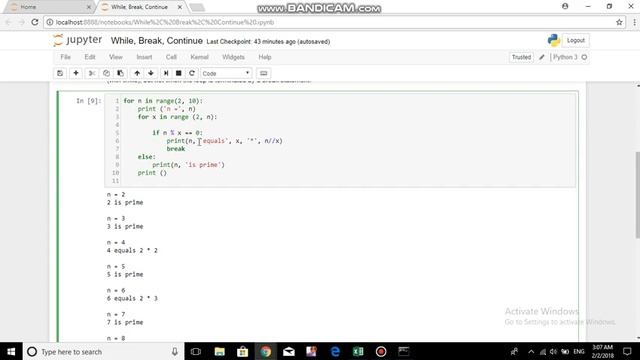Open the Widgets menu
Screen dimensions: 640x360
[233, 57]
